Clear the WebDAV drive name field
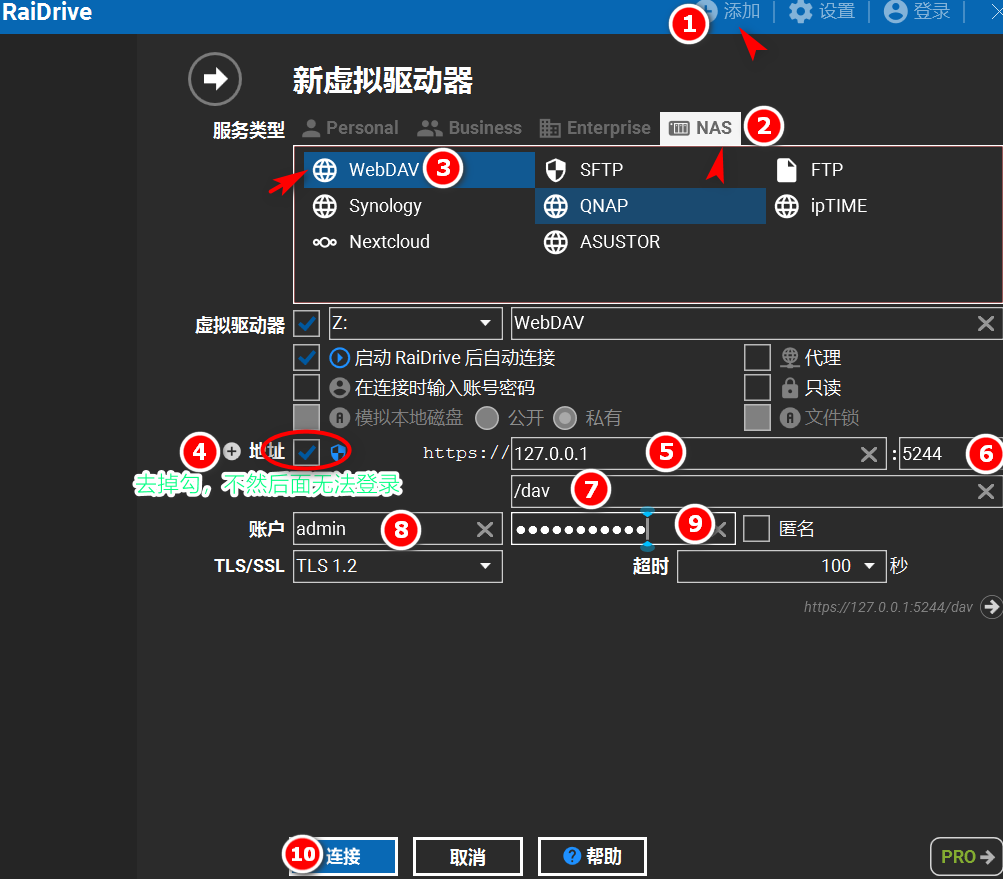Viewport: 1003px width, 879px height. pyautogui.click(x=986, y=323)
